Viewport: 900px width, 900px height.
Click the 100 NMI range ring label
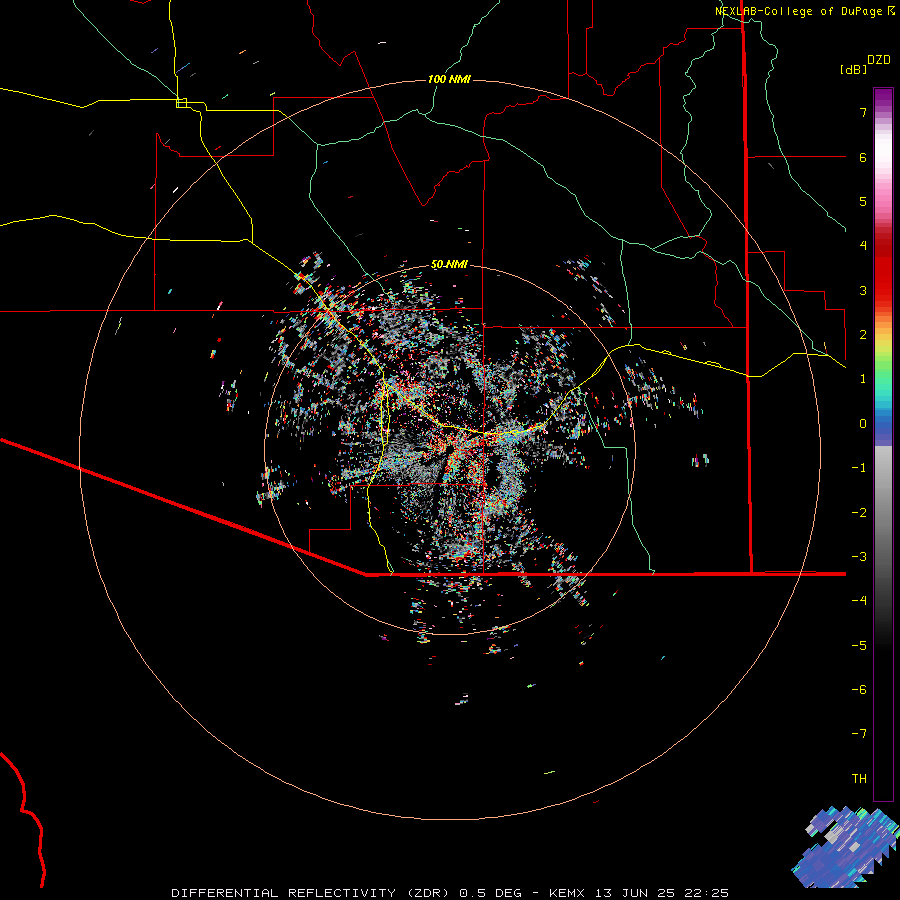point(449,79)
